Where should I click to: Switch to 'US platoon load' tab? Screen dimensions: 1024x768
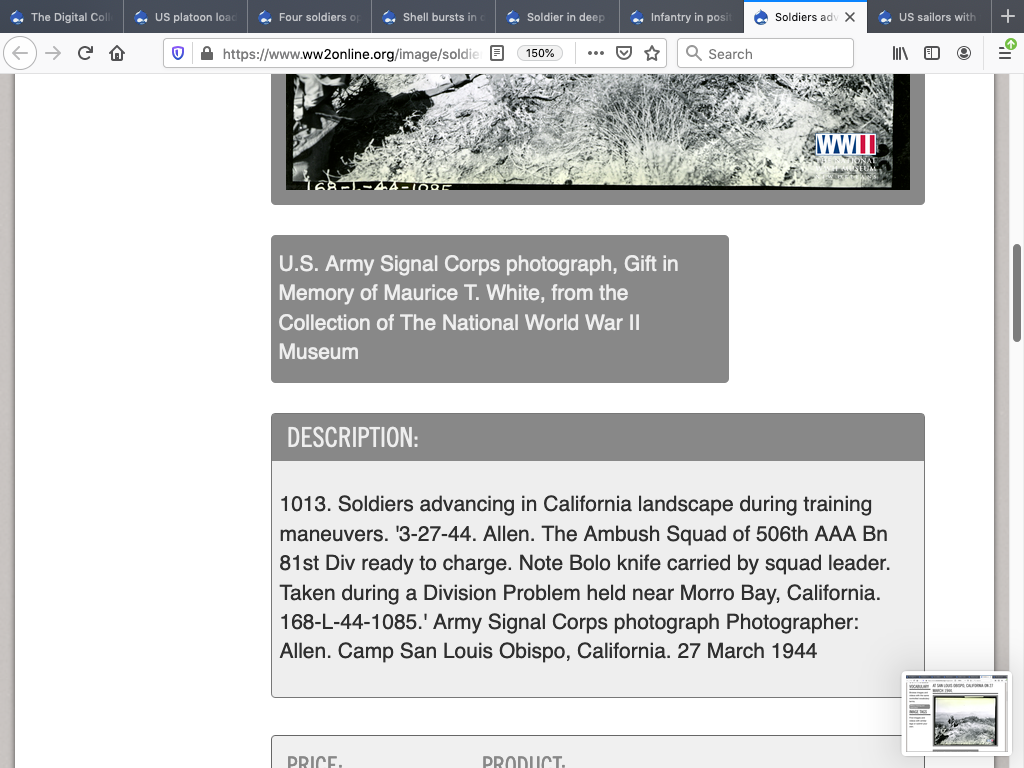pos(186,17)
